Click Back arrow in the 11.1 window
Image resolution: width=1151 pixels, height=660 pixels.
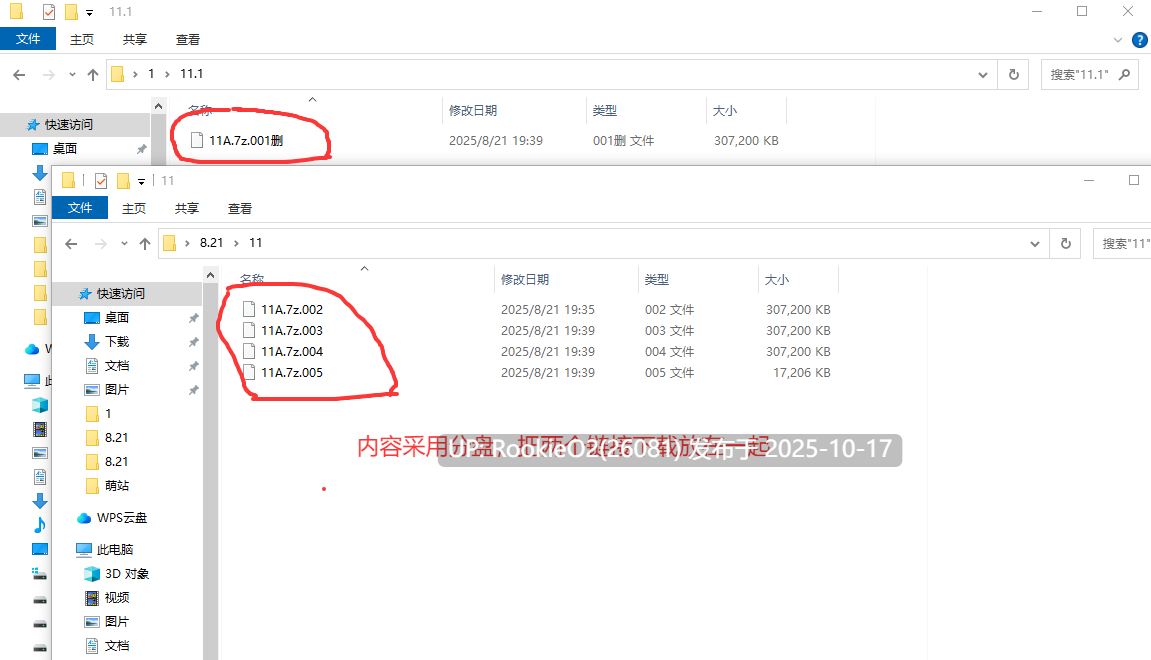point(20,74)
